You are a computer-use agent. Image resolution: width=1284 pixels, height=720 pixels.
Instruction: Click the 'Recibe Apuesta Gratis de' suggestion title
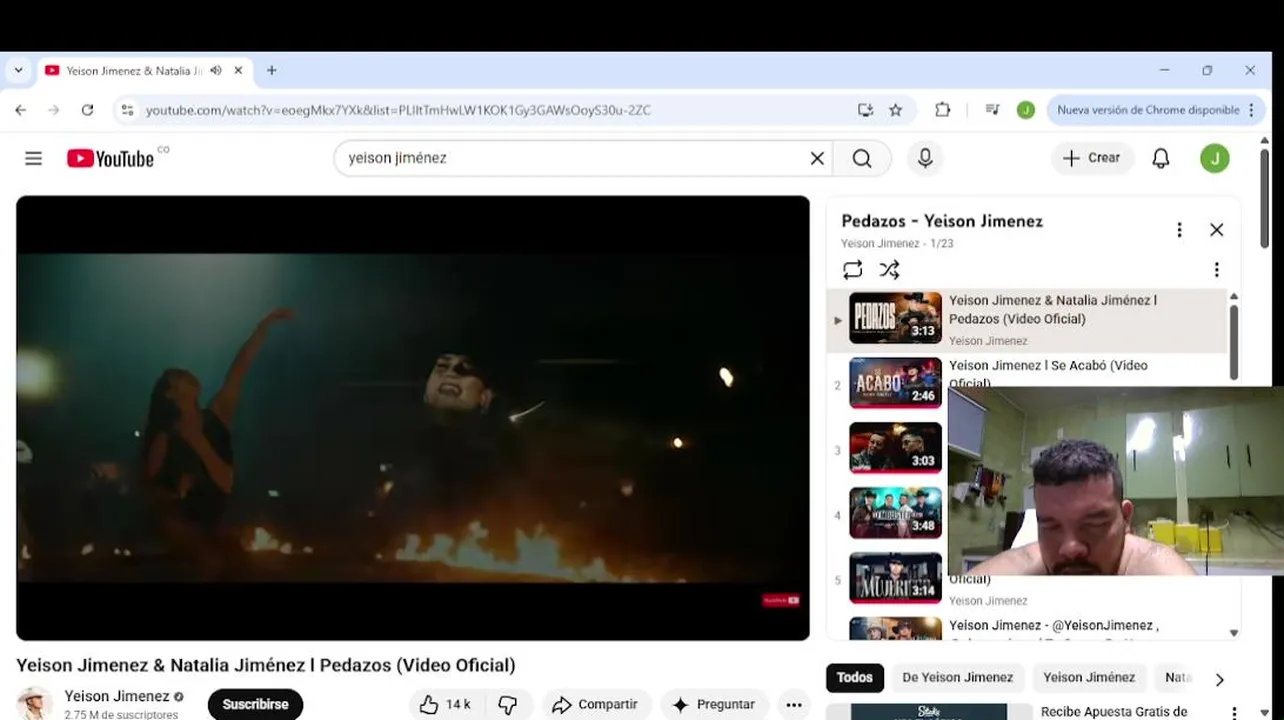coord(1114,712)
